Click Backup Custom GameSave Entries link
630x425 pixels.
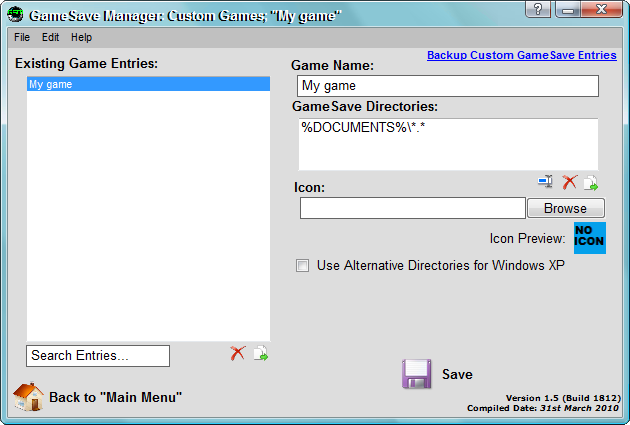522,55
